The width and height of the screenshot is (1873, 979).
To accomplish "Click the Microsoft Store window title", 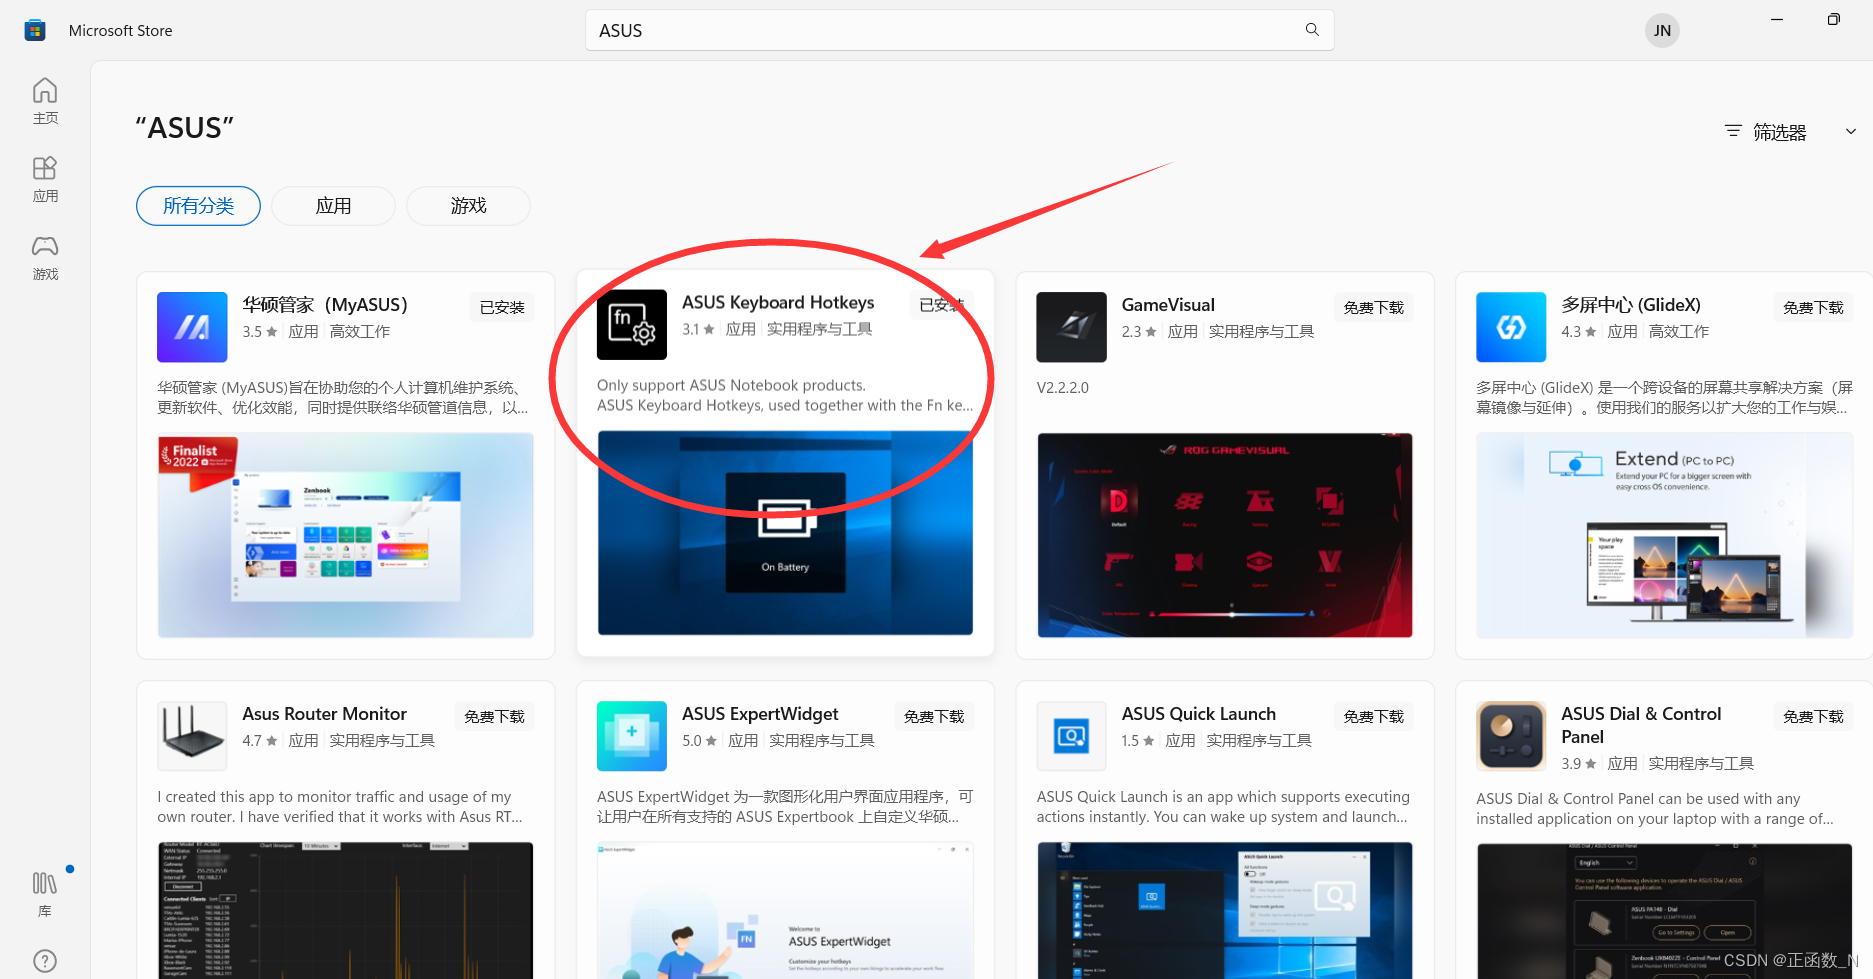I will tap(120, 31).
